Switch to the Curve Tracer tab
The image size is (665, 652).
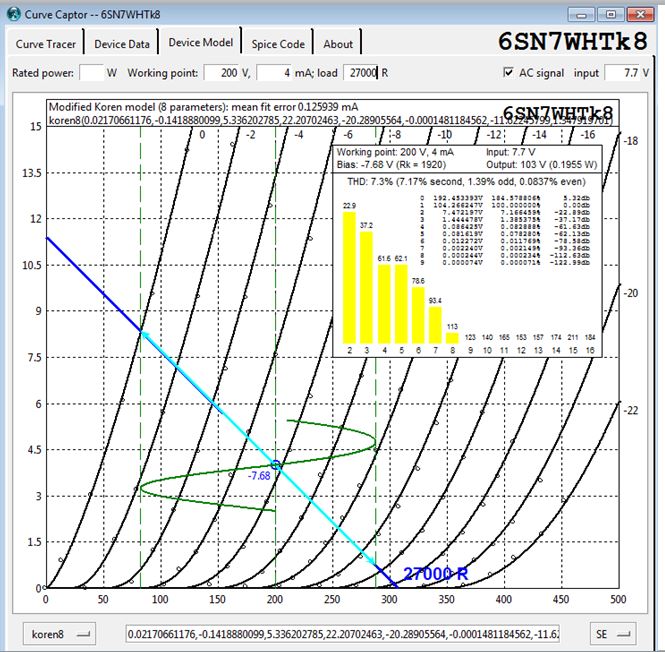[x=45, y=44]
